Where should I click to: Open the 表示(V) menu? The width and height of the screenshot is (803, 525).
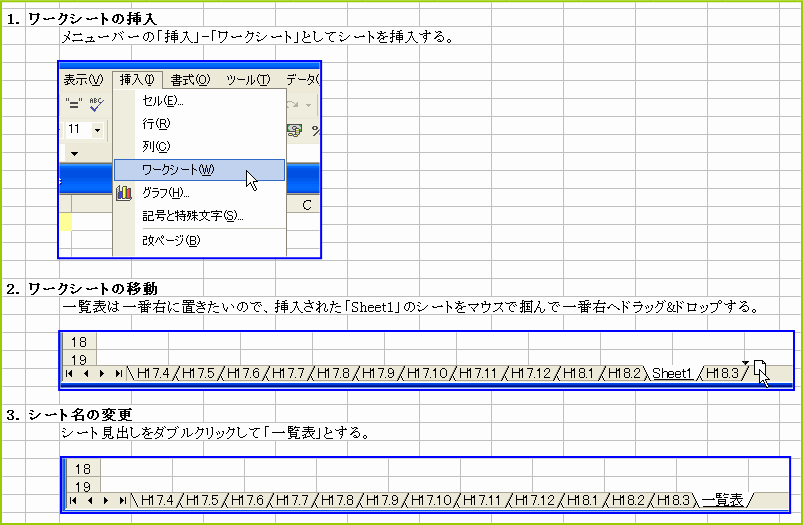pyautogui.click(x=83, y=80)
